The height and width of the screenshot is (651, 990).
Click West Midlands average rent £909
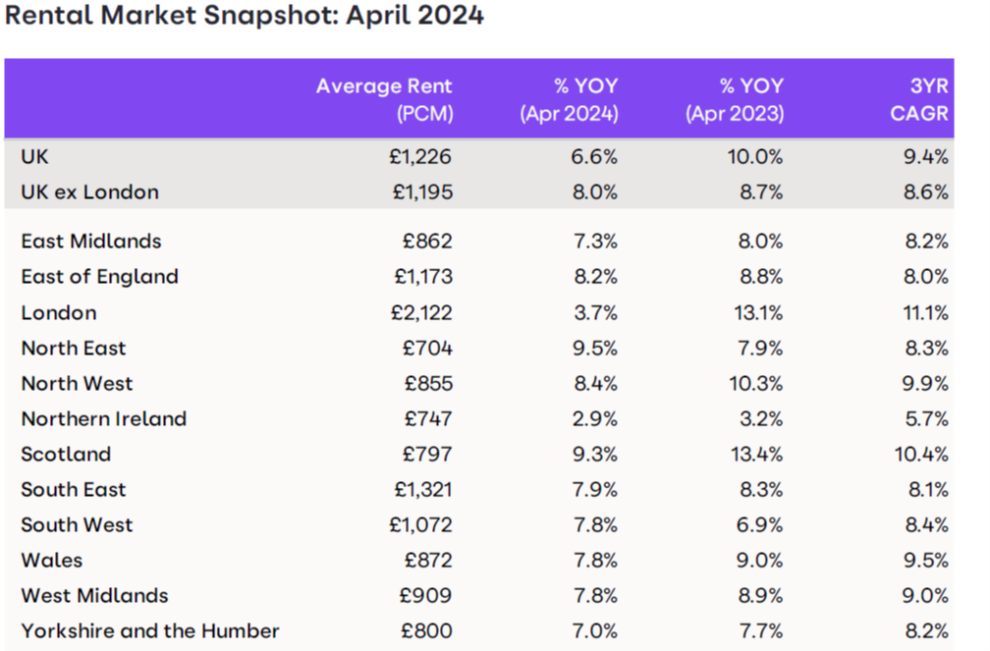[x=426, y=595]
